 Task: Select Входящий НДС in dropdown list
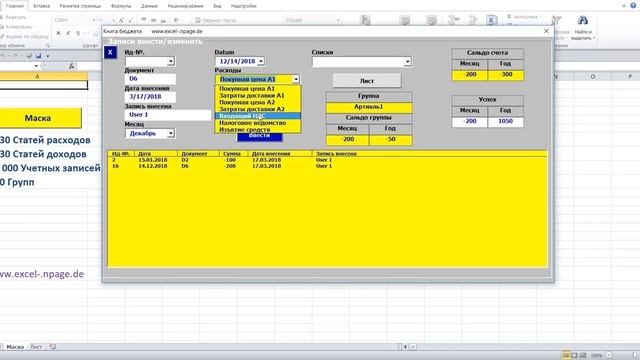(x=258, y=116)
